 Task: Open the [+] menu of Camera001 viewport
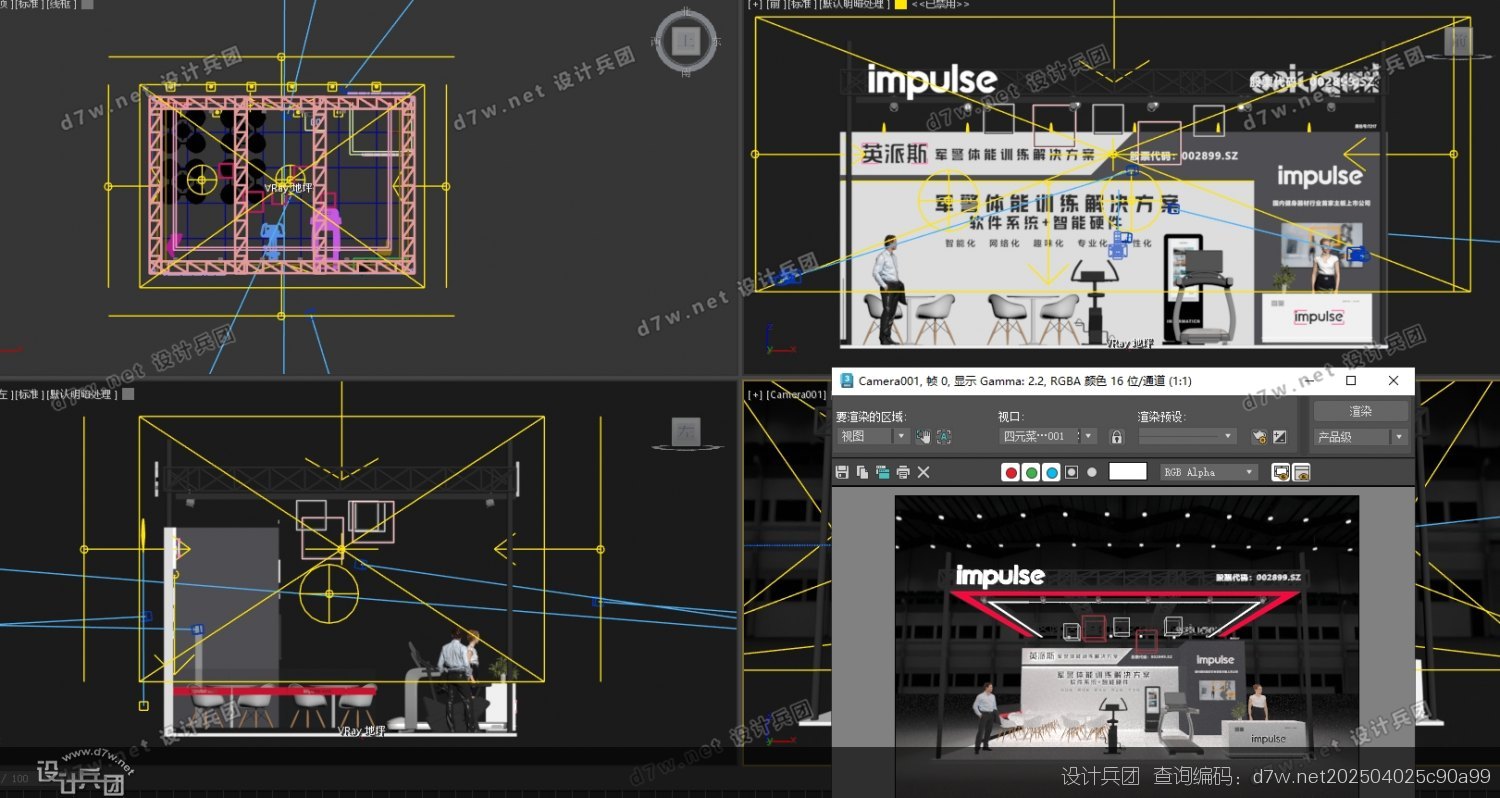[755, 395]
